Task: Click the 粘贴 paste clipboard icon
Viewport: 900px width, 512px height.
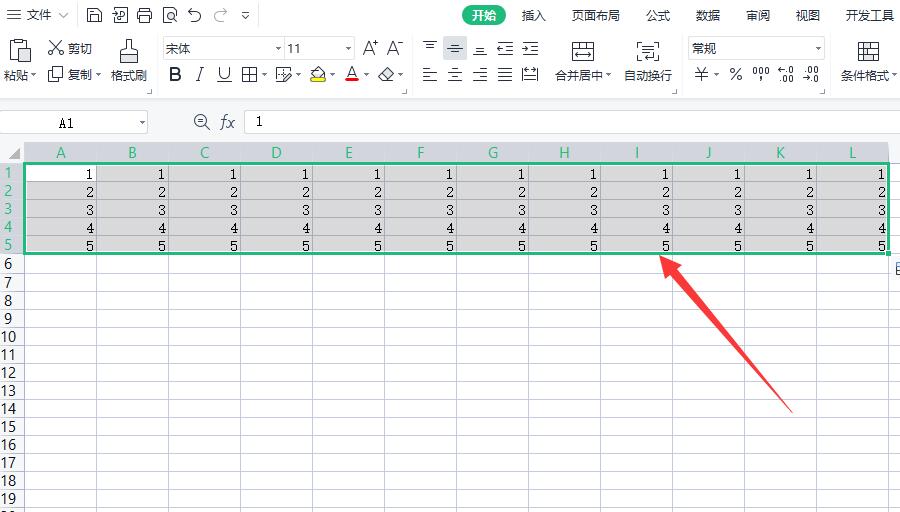Action: click(x=20, y=51)
